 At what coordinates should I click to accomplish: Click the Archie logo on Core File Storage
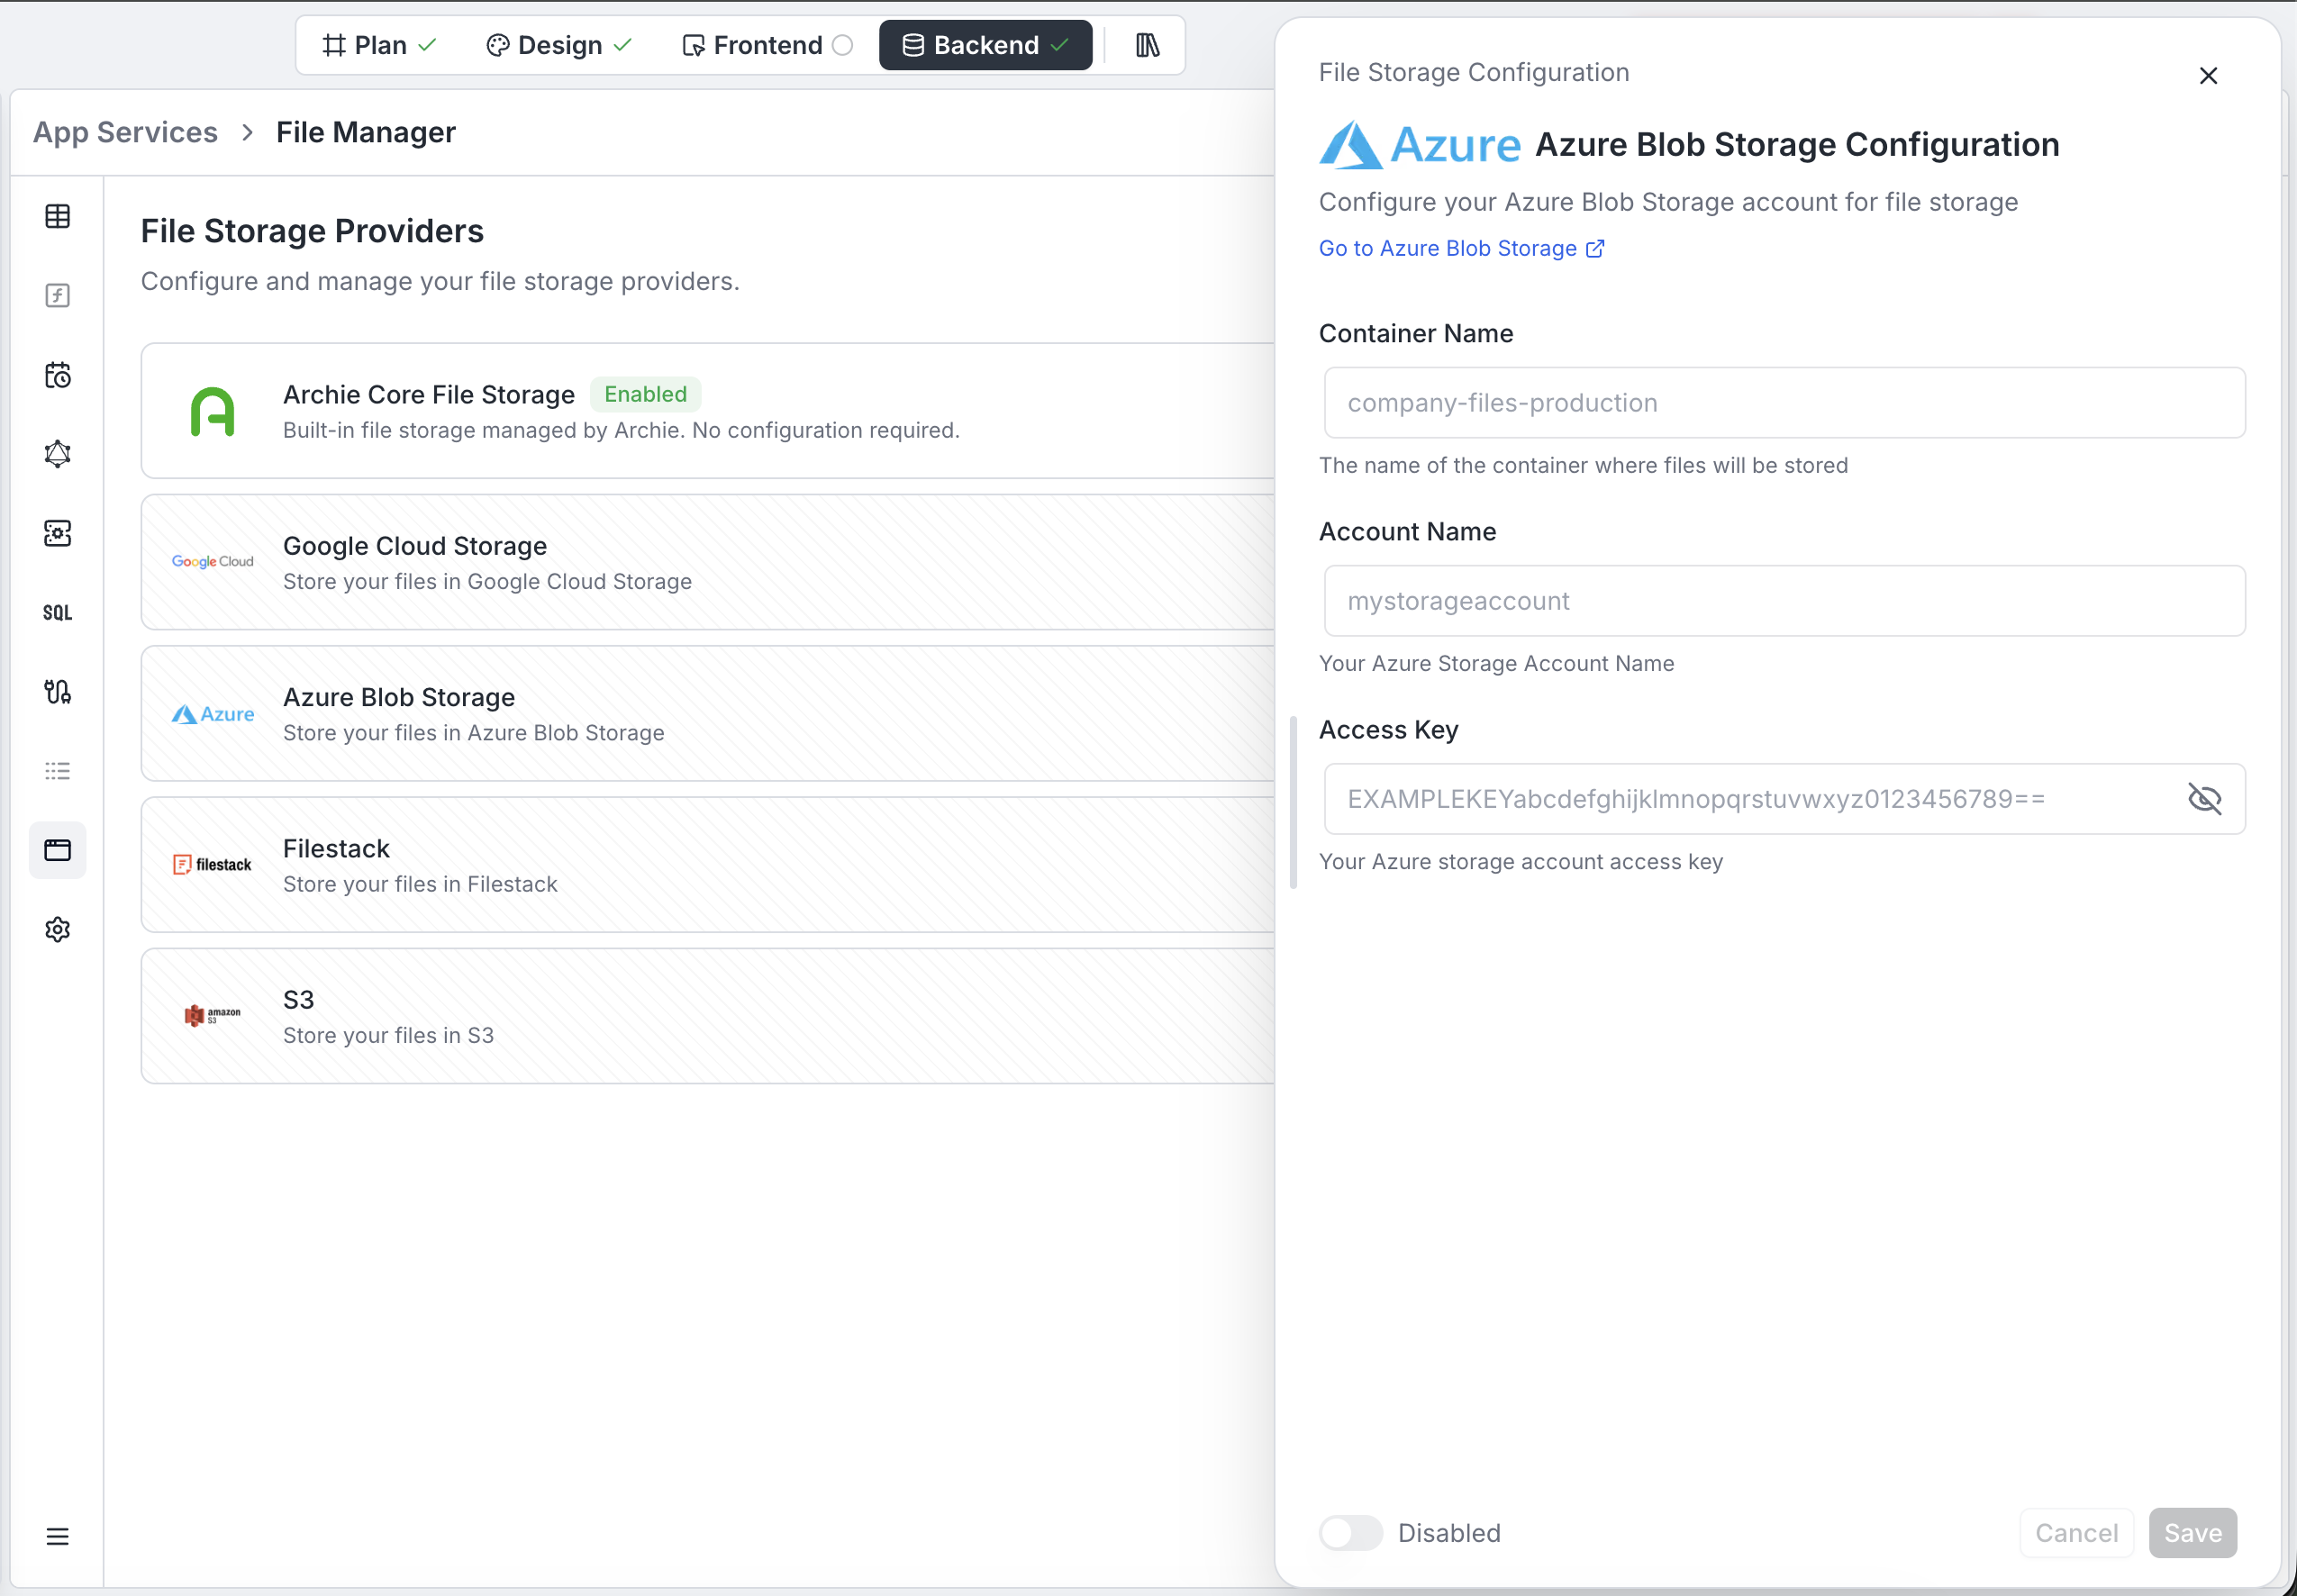tap(212, 411)
